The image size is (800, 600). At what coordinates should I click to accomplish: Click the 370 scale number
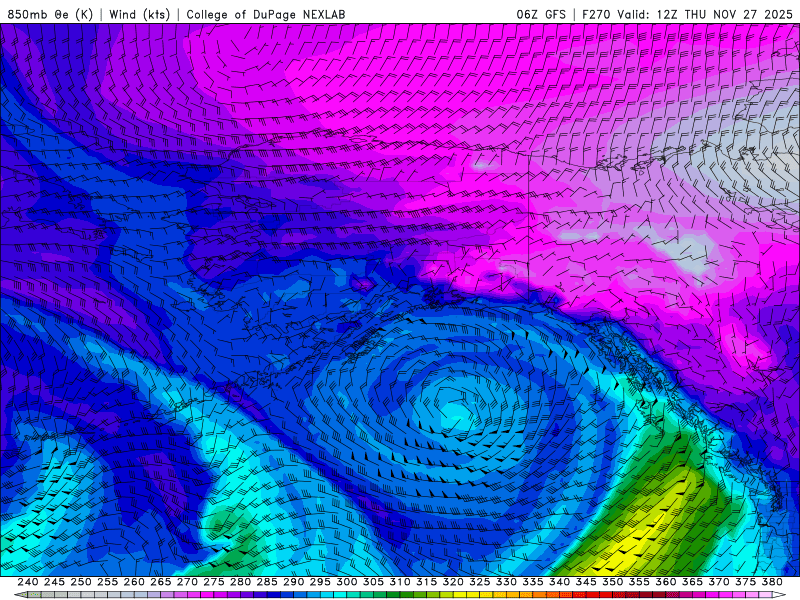pos(718,582)
